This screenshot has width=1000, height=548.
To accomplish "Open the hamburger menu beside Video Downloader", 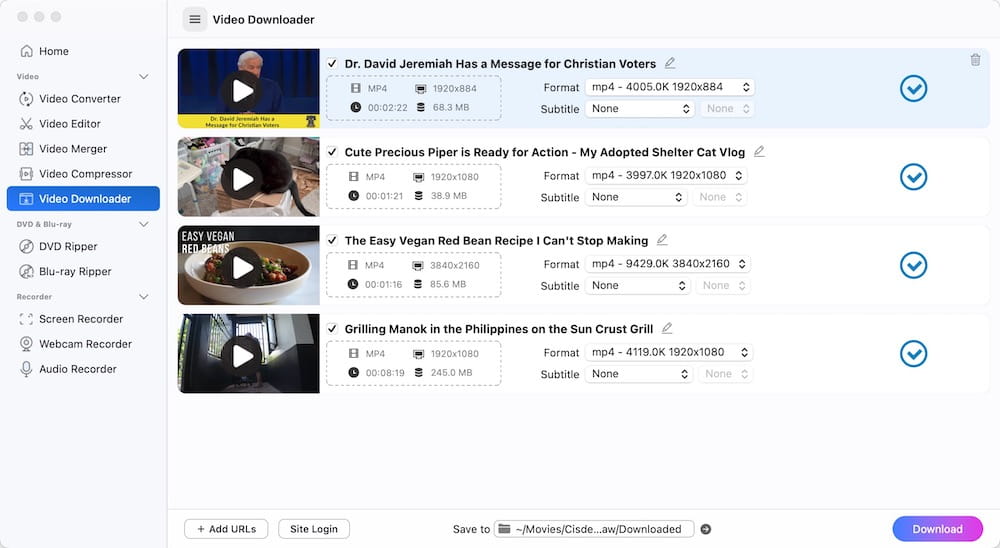I will click(x=195, y=20).
